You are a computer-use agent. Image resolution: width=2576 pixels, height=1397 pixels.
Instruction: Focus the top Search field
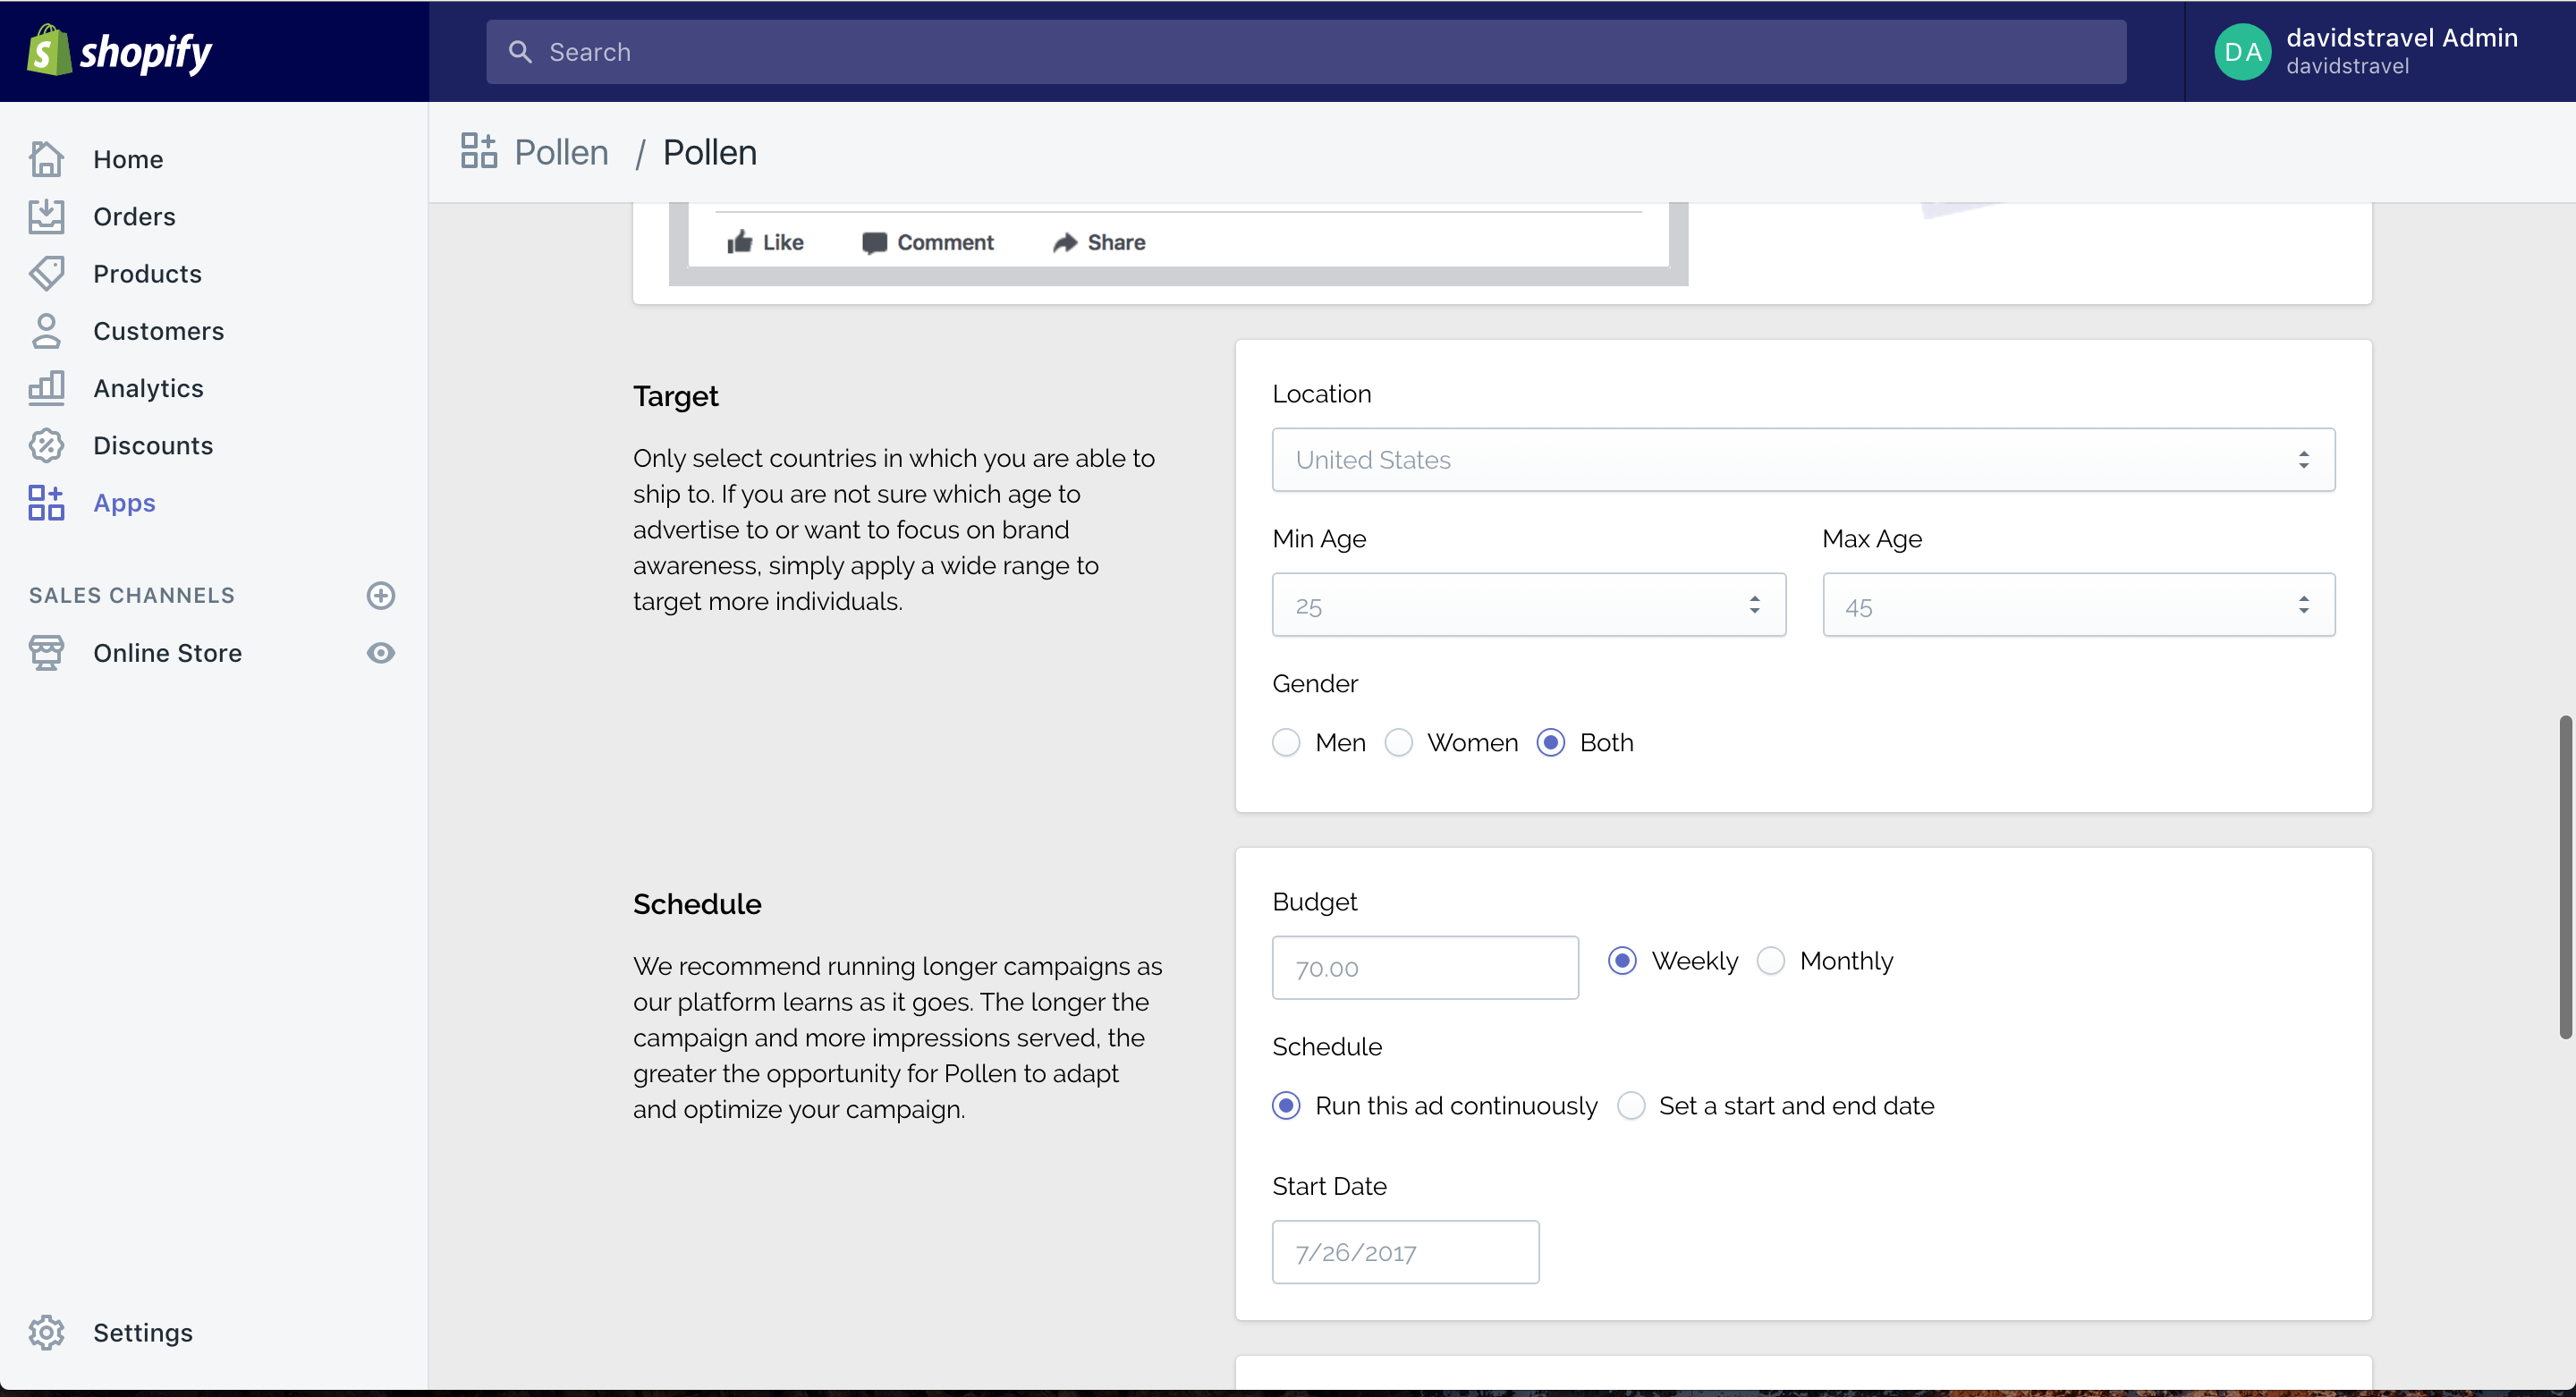(1306, 52)
